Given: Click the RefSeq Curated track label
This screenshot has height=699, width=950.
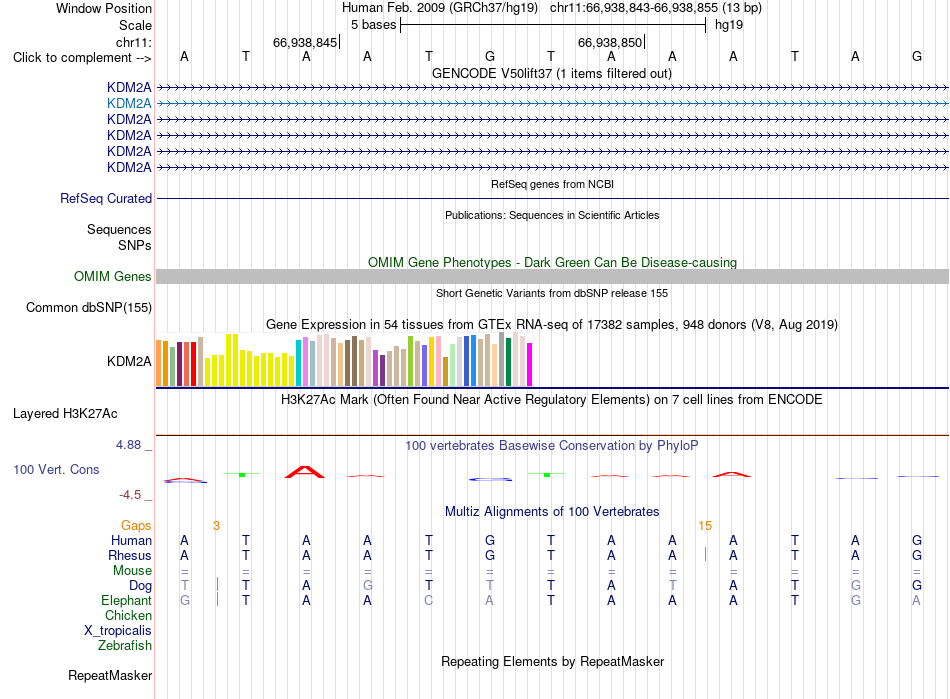Looking at the screenshot, I should [x=106, y=199].
